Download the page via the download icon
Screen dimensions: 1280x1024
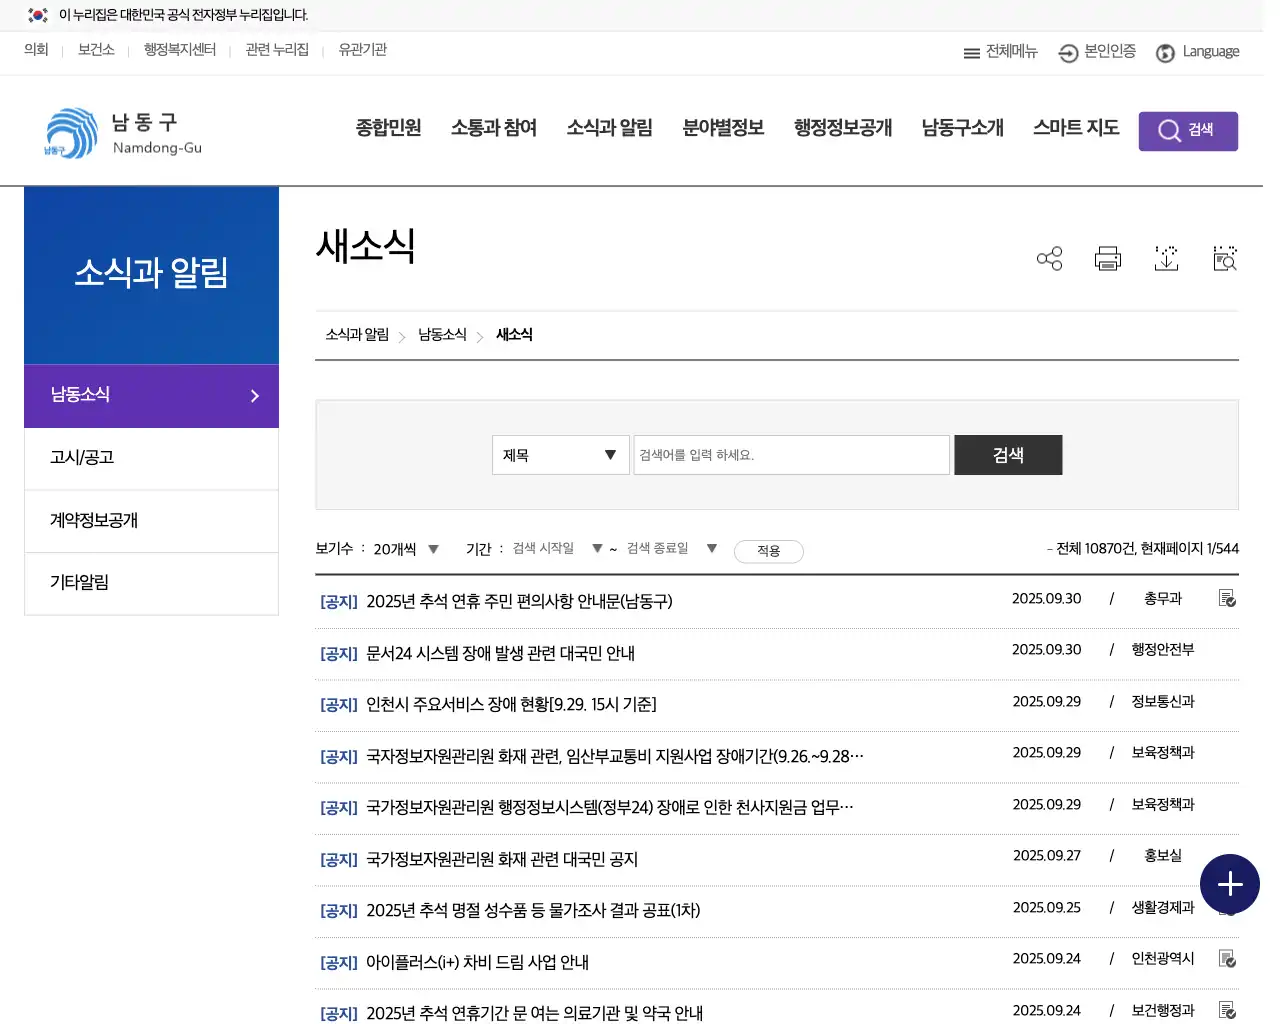[1166, 258]
